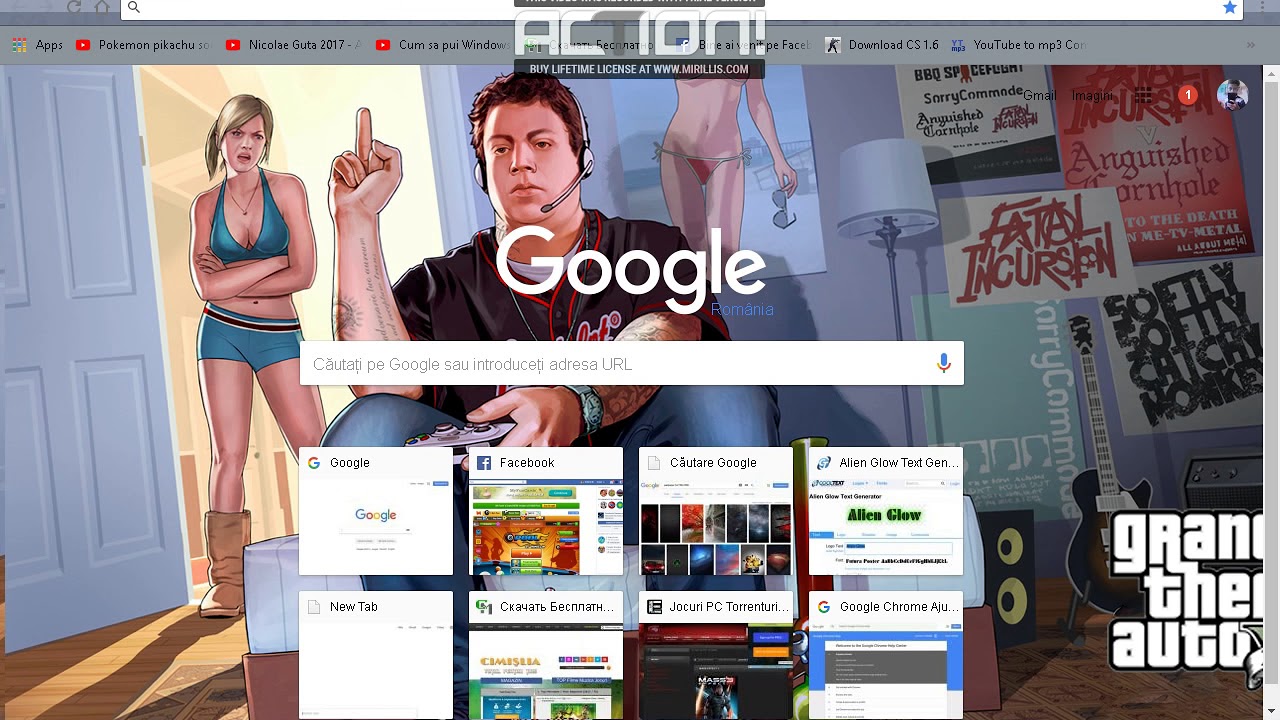The height and width of the screenshot is (720, 1280).
Task: Open the Google Chrome Ajutor tile
Action: pyautogui.click(x=886, y=655)
